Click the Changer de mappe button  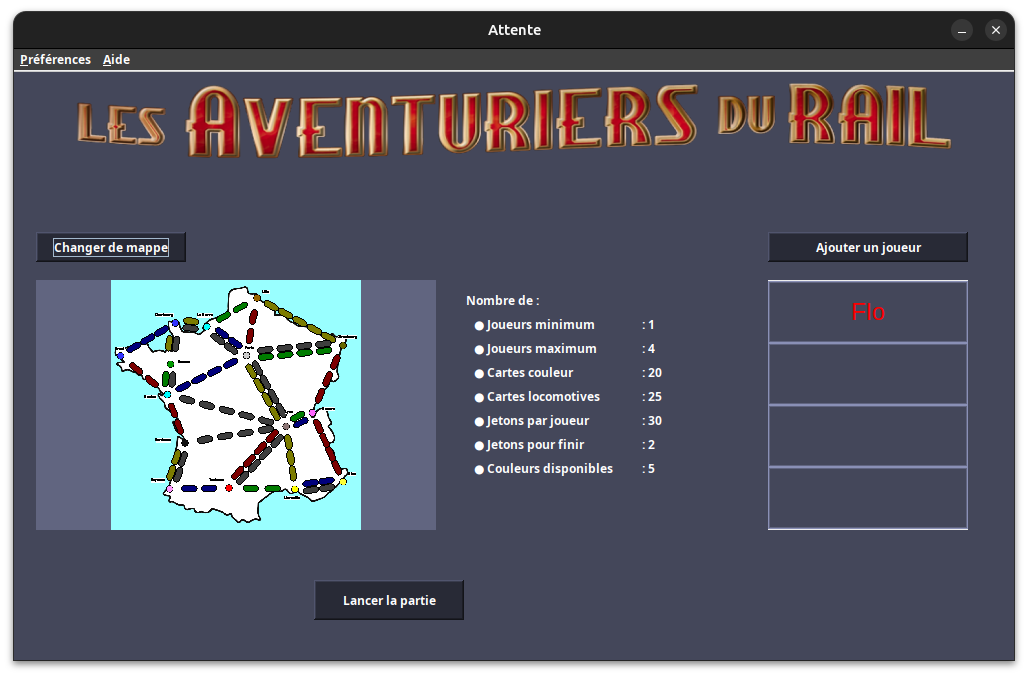point(111,247)
